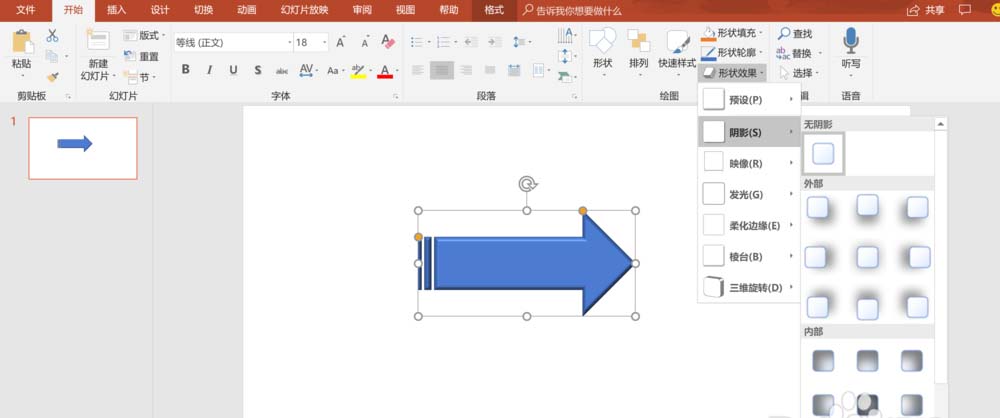The width and height of the screenshot is (1000, 418).
Task: Open line spacing options
Action: tap(521, 42)
